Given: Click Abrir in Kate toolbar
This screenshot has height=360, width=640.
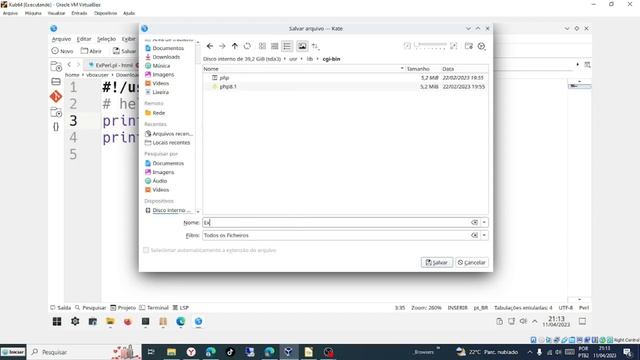Looking at the screenshot, I should [x=91, y=51].
